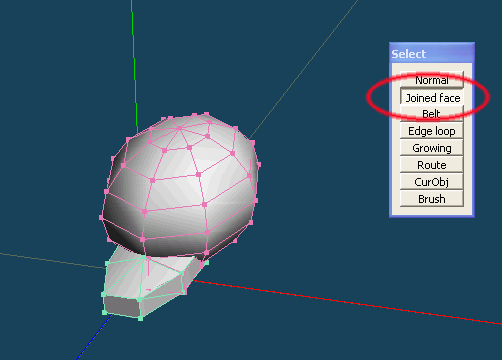Activate the Joined face selection mode
The height and width of the screenshot is (360, 502).
pos(432,97)
